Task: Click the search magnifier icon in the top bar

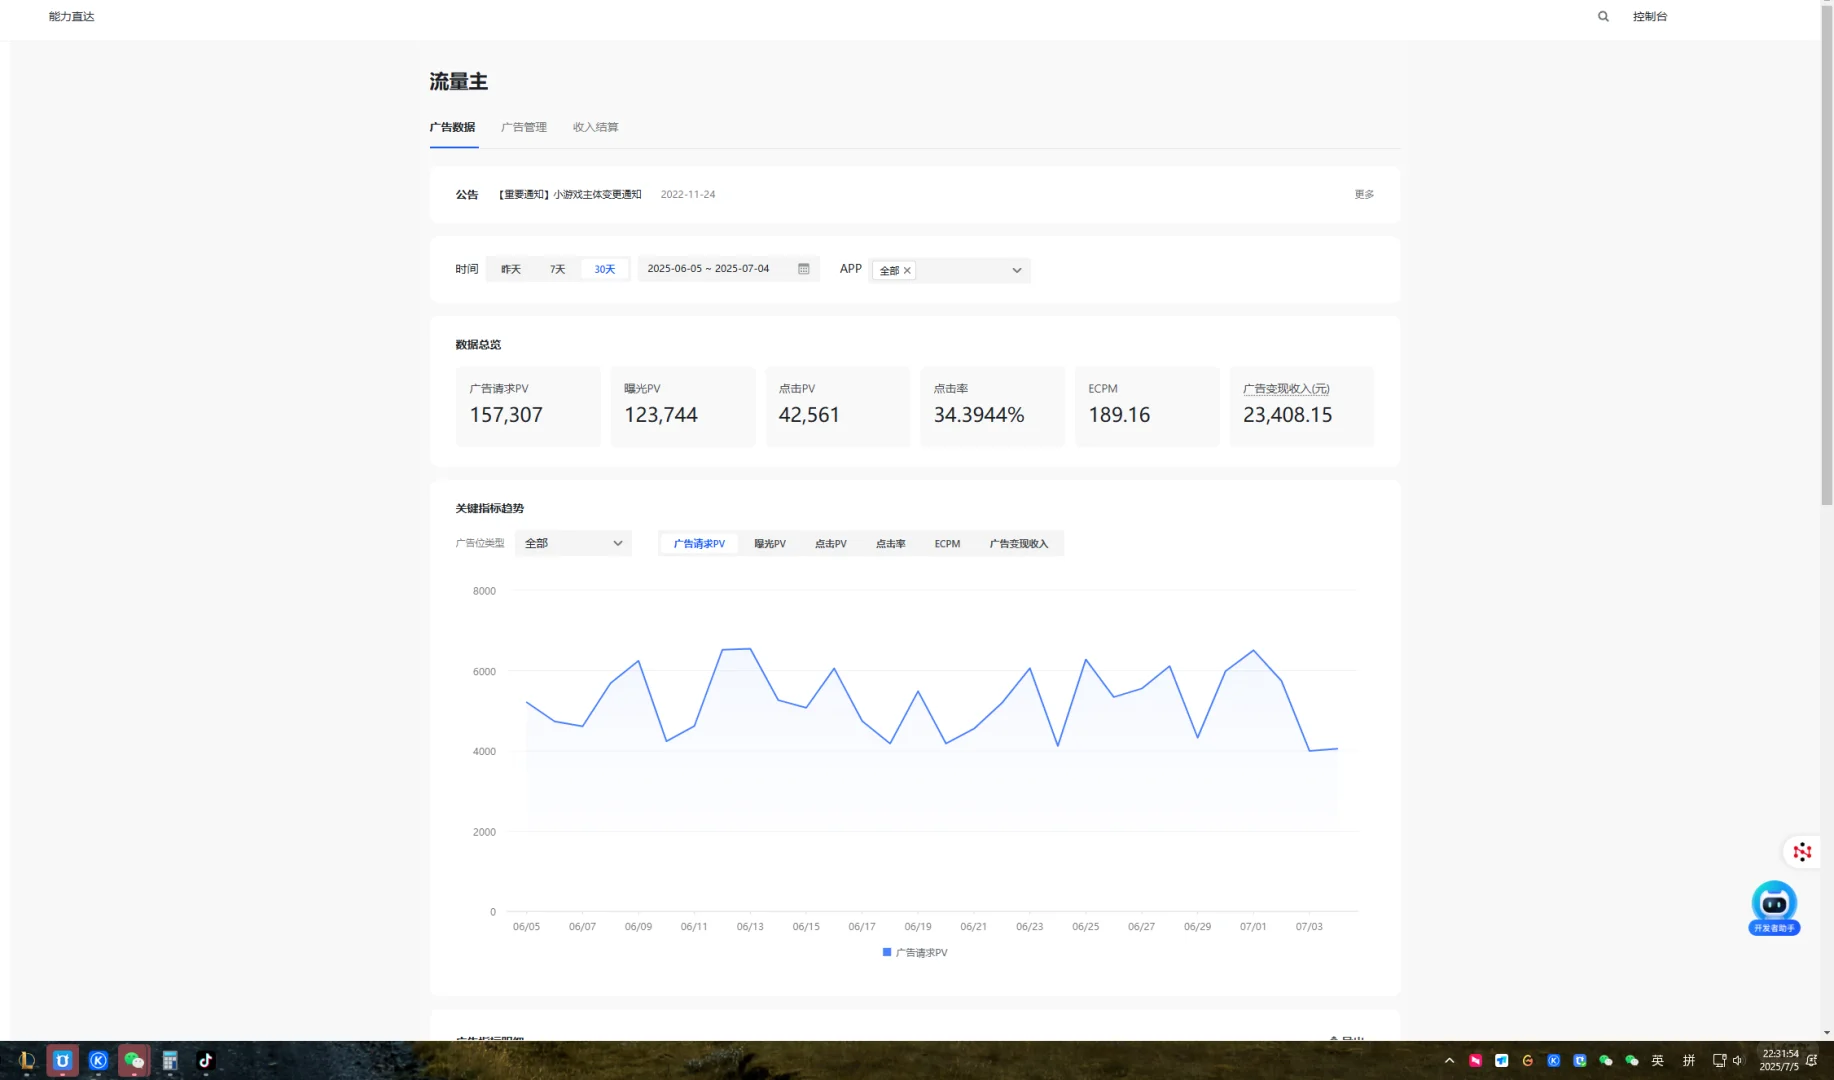Action: (1602, 16)
